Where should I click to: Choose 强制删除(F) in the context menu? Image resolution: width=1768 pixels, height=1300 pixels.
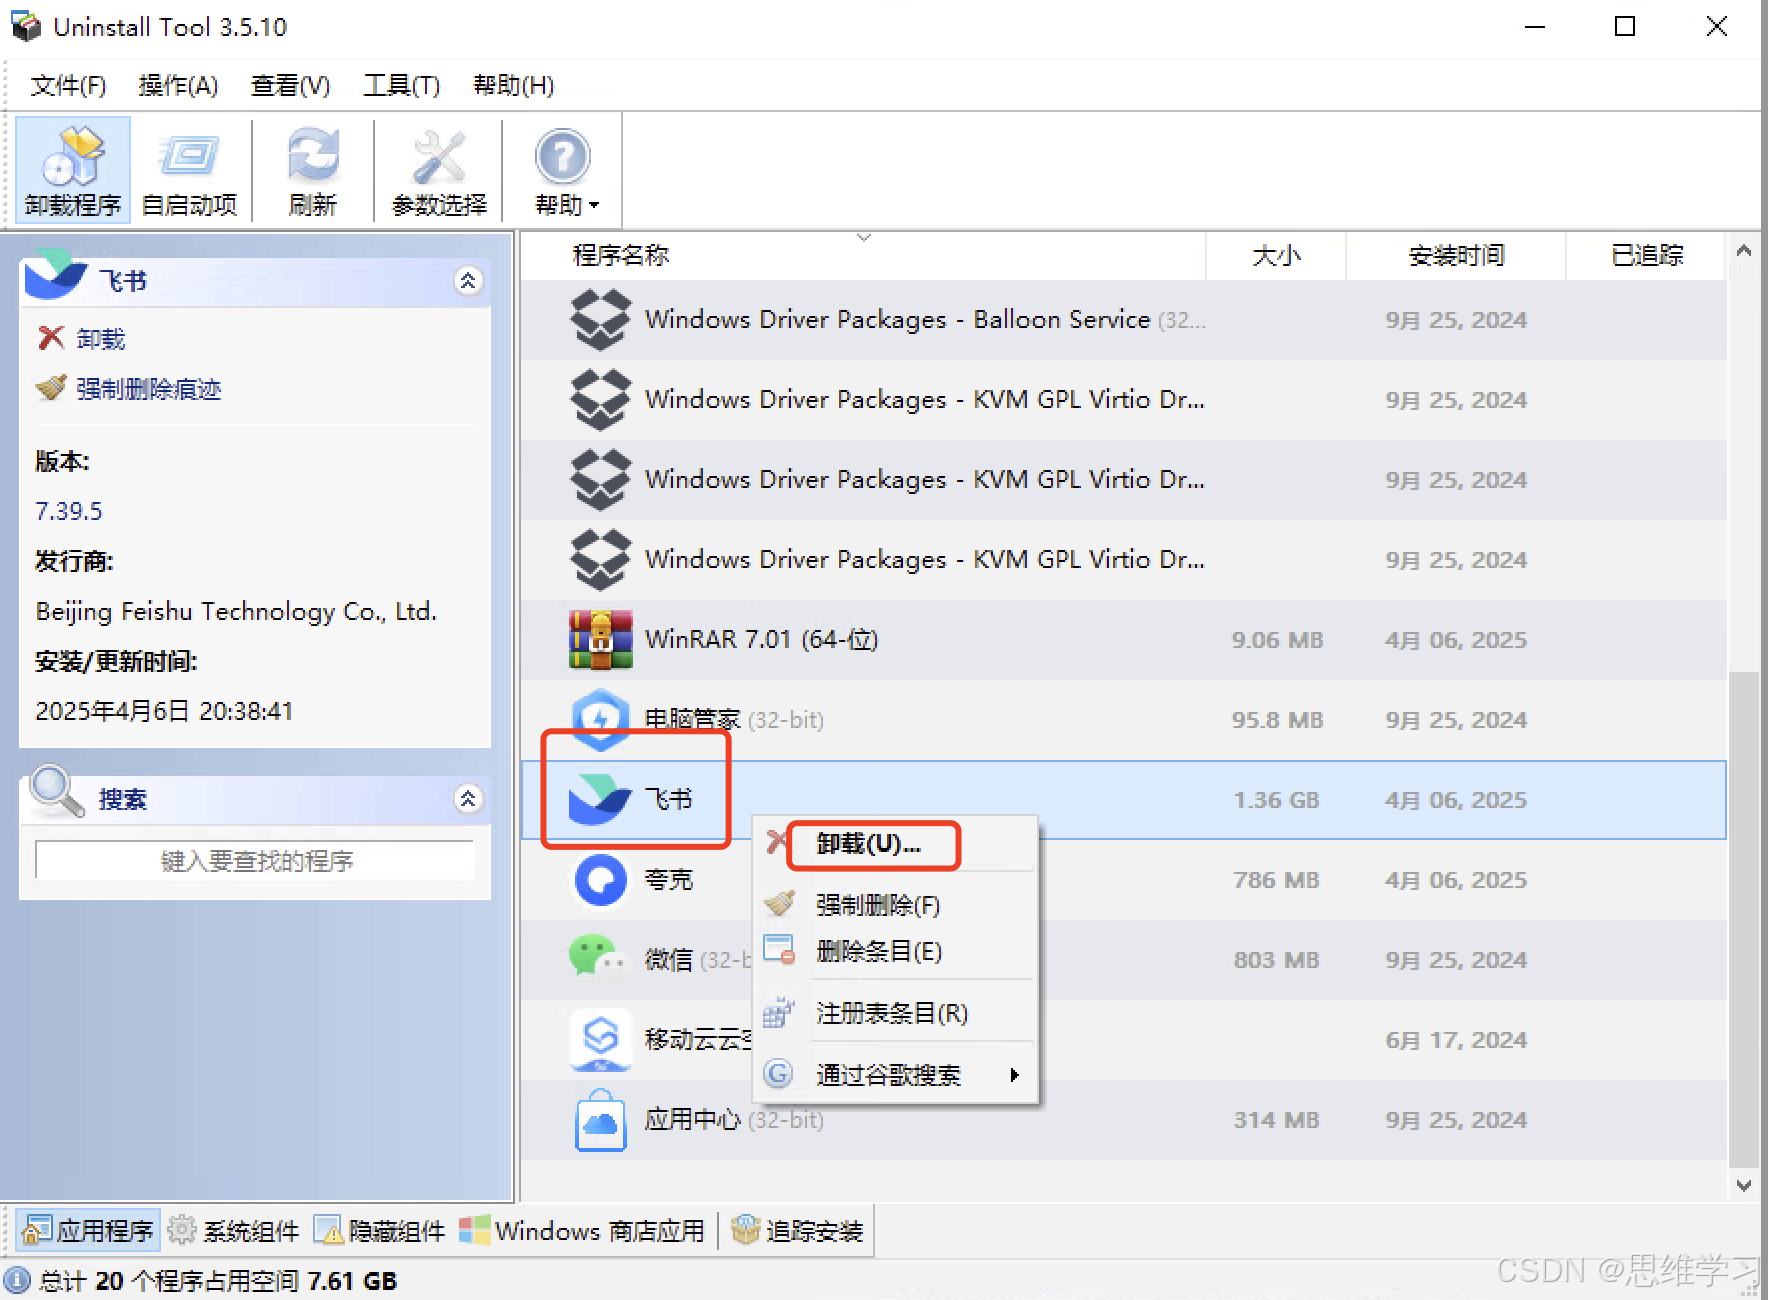tap(895, 905)
